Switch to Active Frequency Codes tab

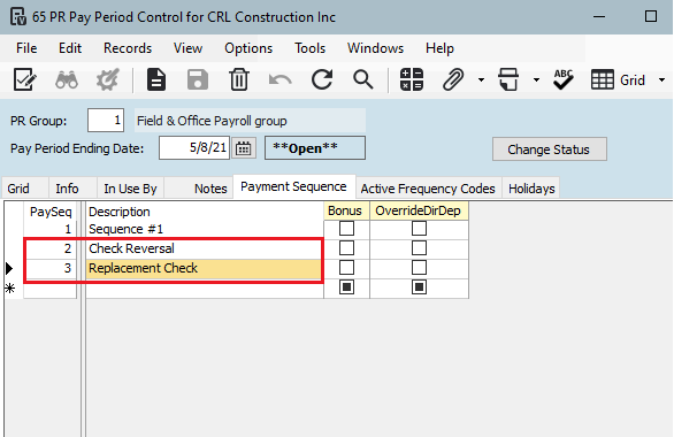[428, 188]
